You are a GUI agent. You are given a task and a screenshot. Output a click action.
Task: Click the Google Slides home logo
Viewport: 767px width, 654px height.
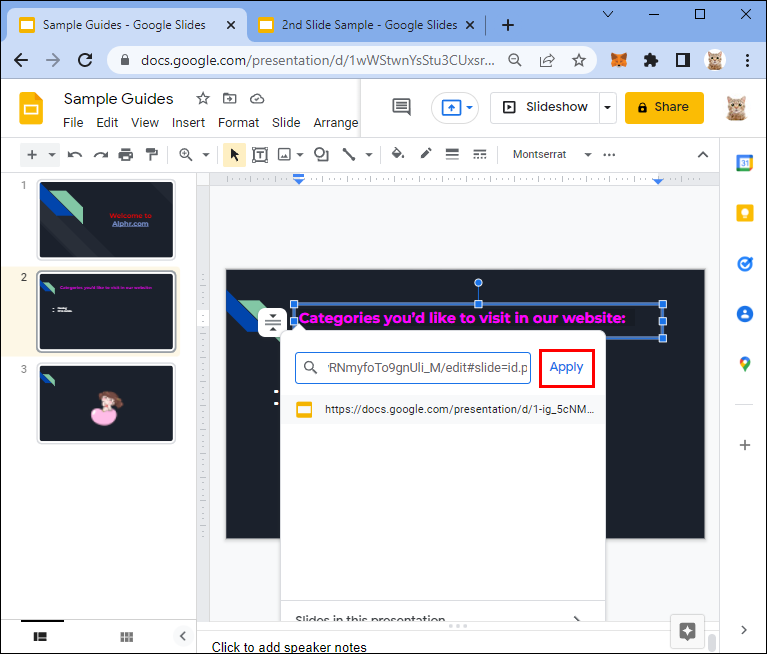[x=31, y=108]
